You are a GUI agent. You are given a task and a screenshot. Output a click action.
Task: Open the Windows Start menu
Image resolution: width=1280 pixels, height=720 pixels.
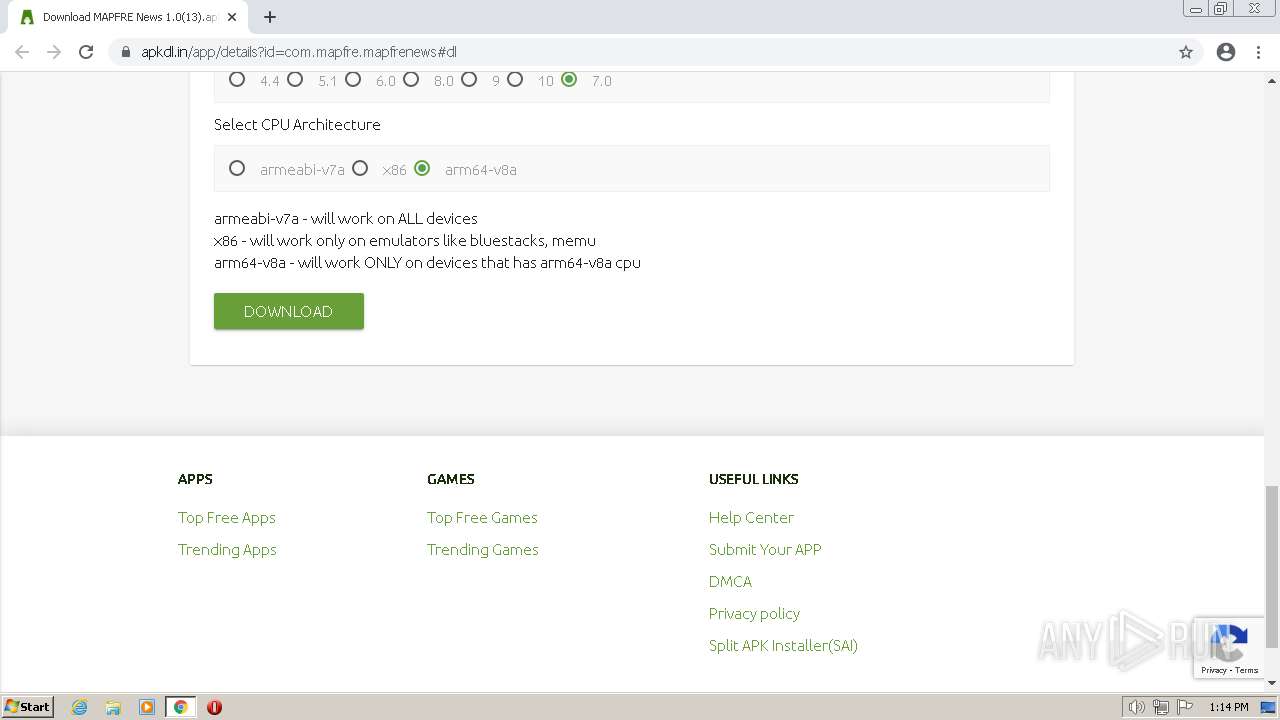(27, 706)
